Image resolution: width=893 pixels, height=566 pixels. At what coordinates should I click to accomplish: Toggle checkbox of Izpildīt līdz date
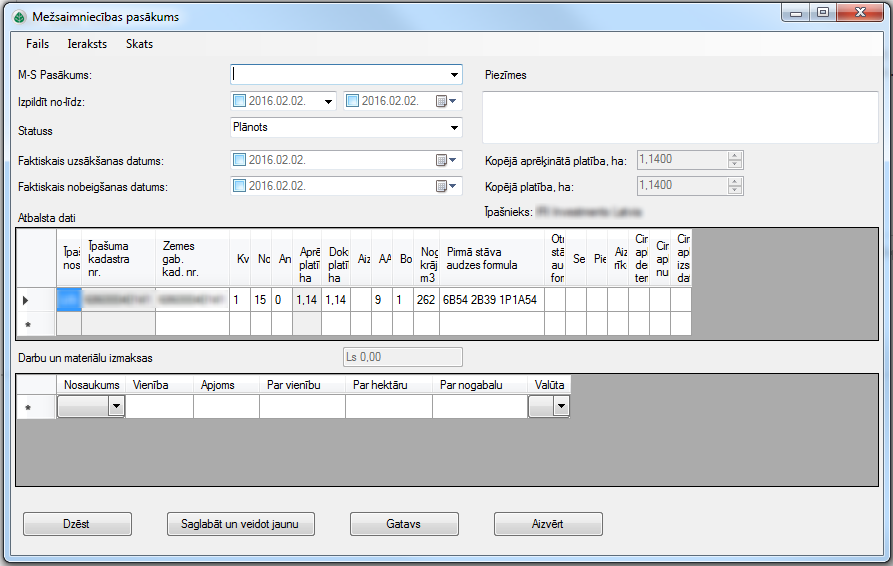coord(353,101)
